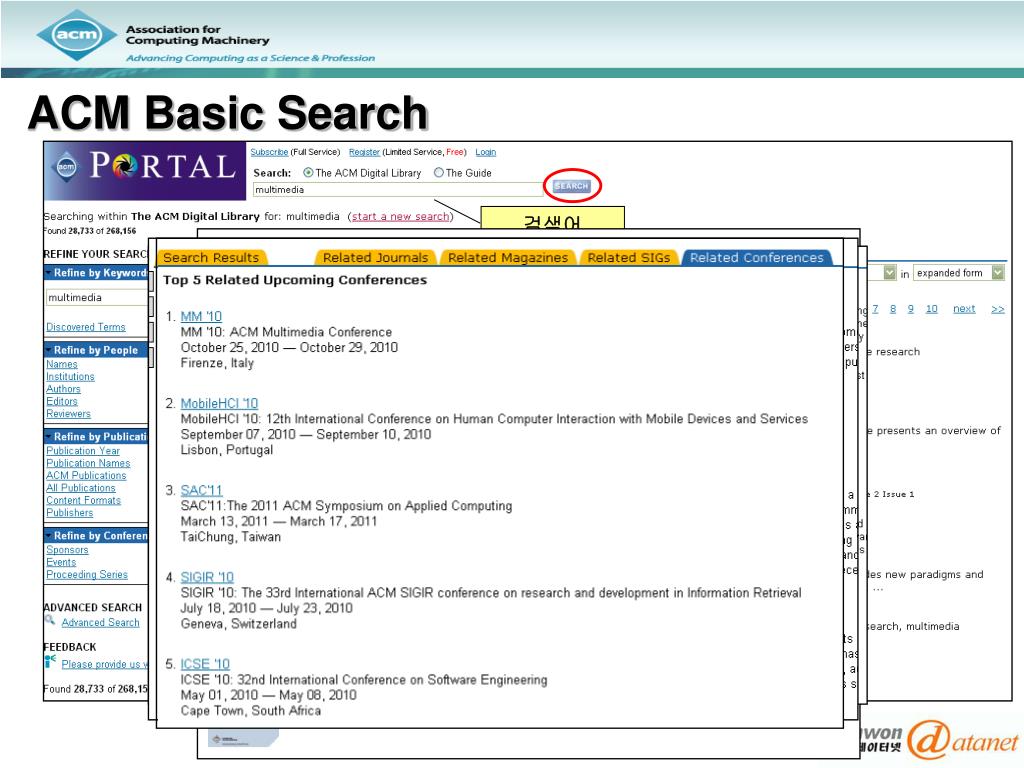The image size is (1024, 768).
Task: Jump ahead with the >> pagination link
Action: [997, 309]
